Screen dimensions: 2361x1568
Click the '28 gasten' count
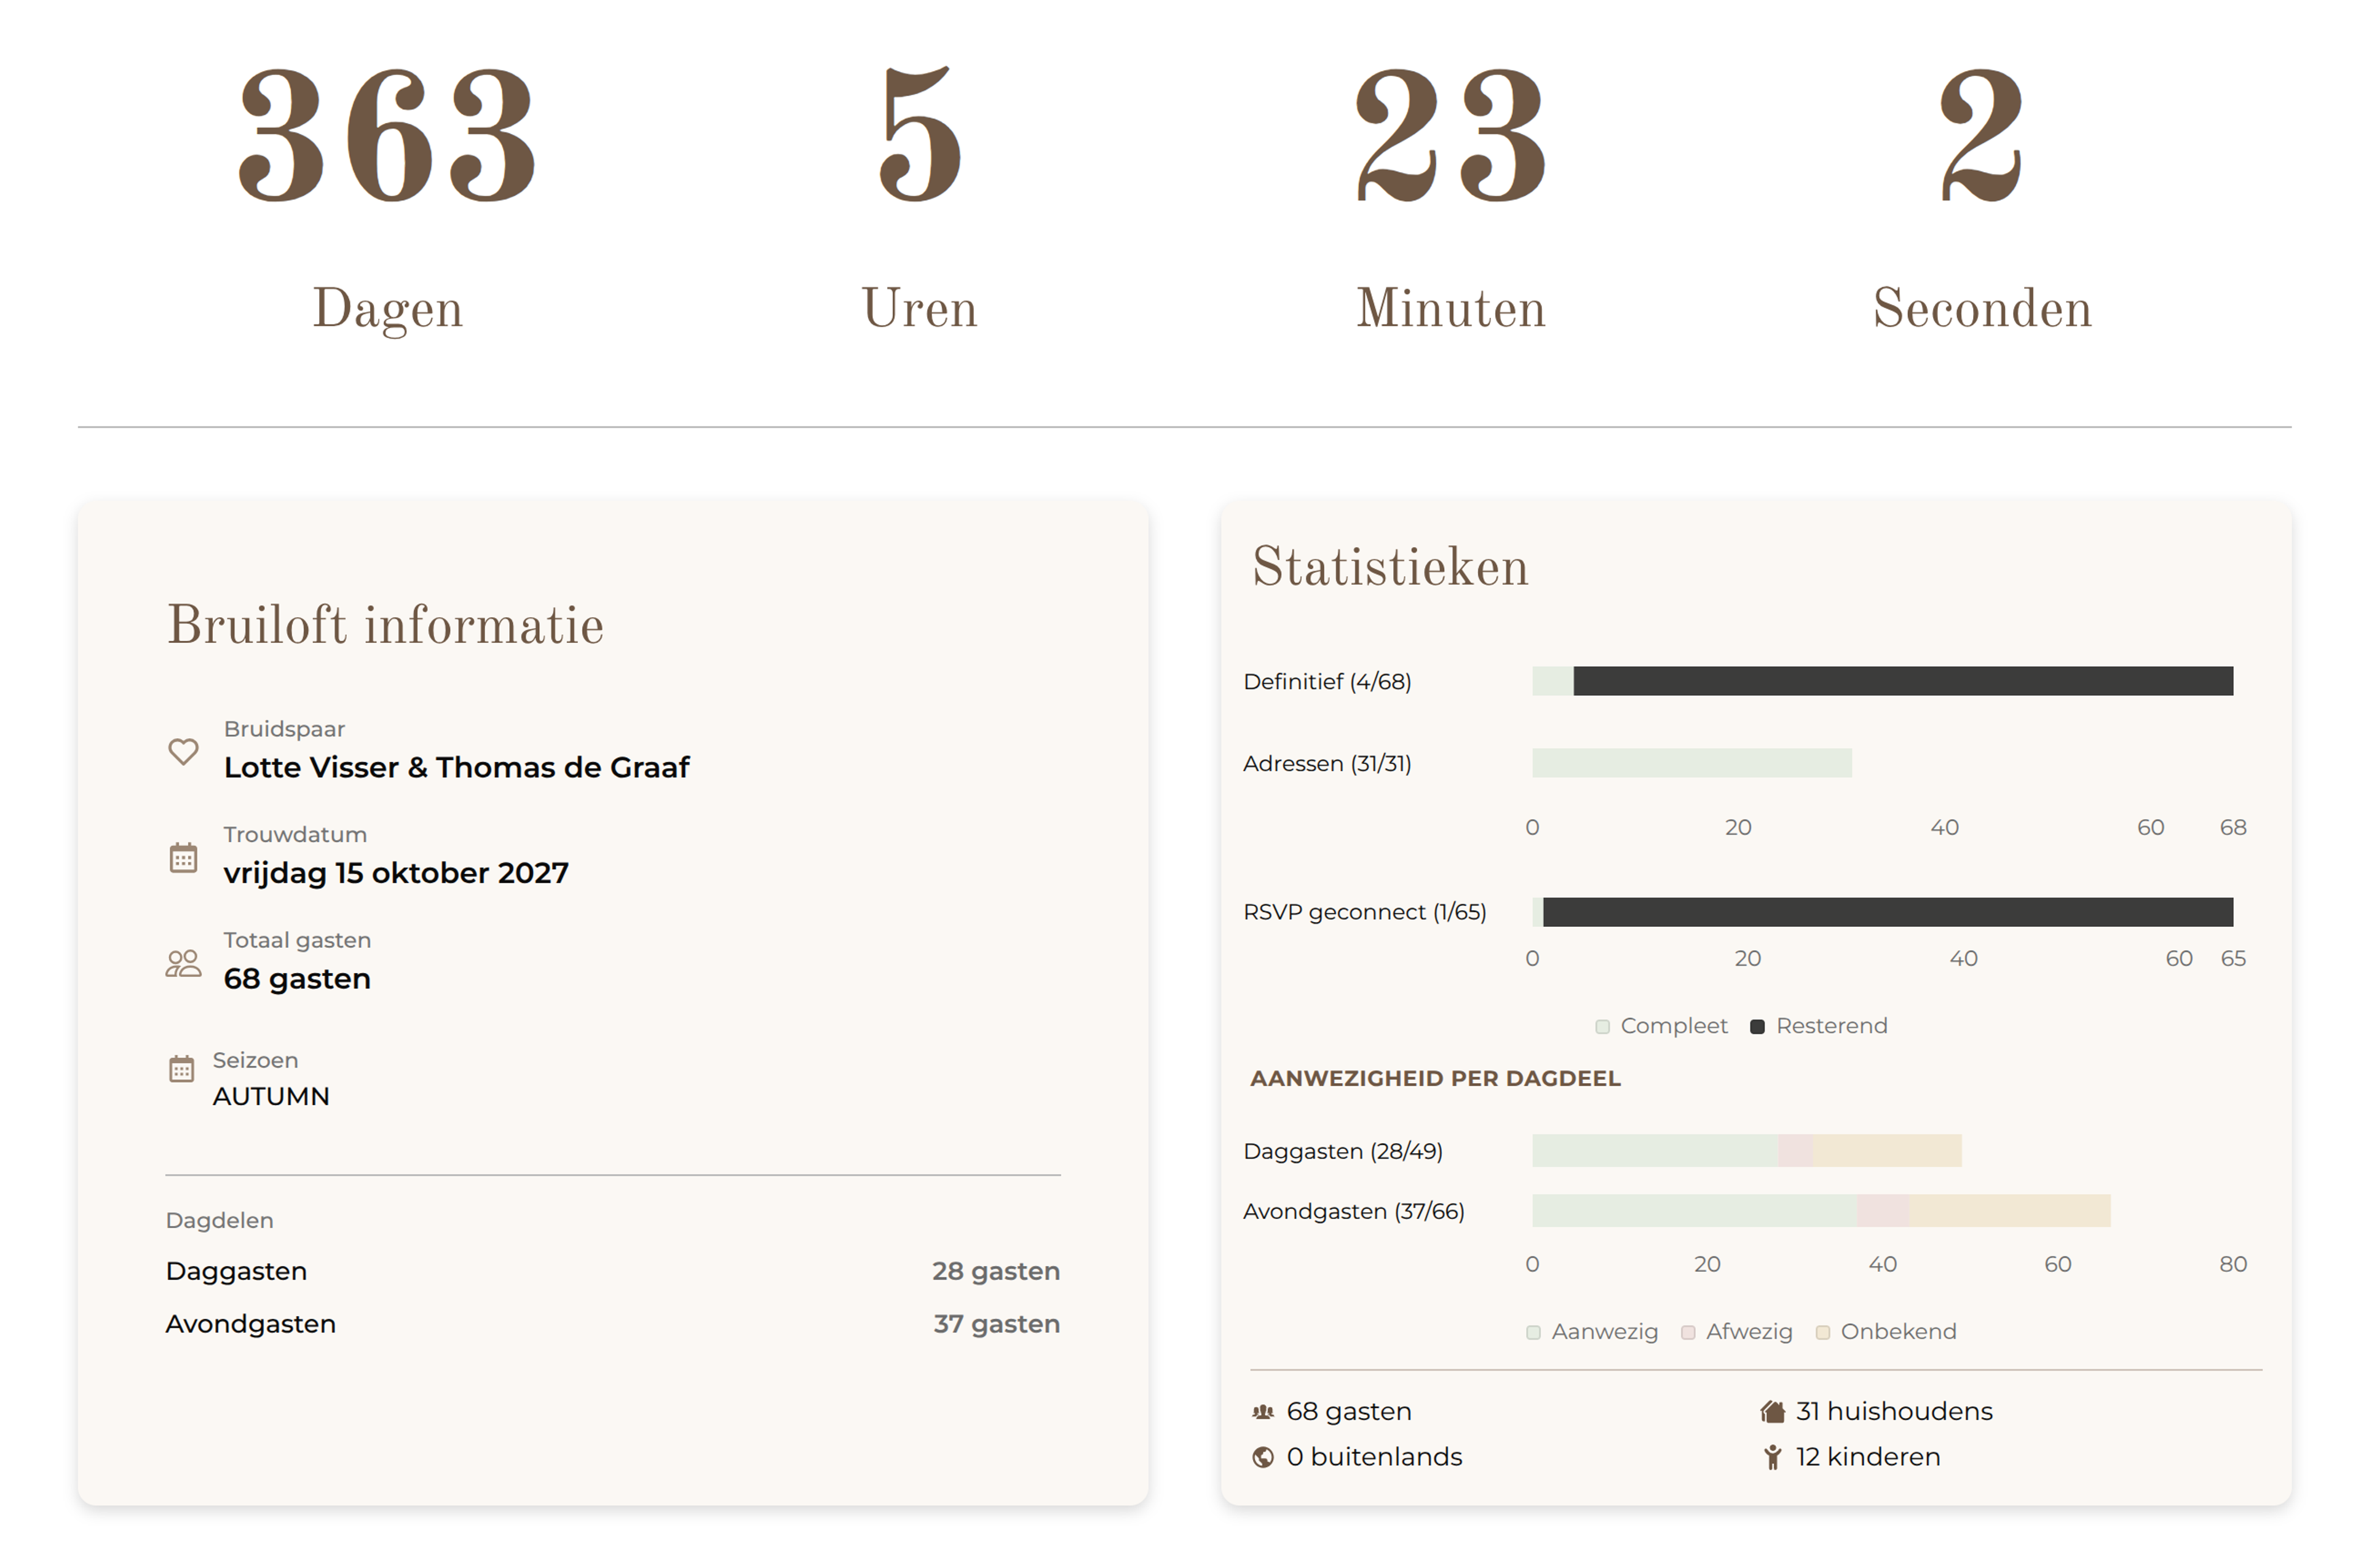(996, 1271)
